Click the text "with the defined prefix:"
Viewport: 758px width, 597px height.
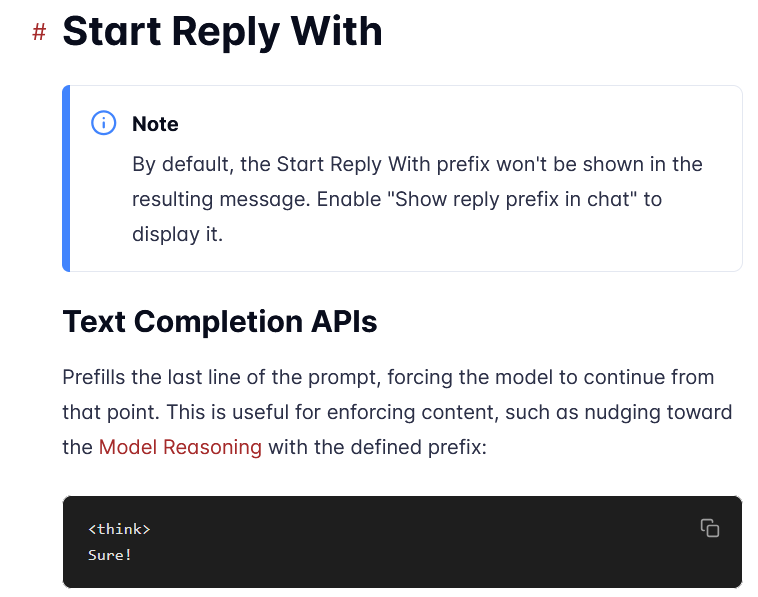[378, 447]
